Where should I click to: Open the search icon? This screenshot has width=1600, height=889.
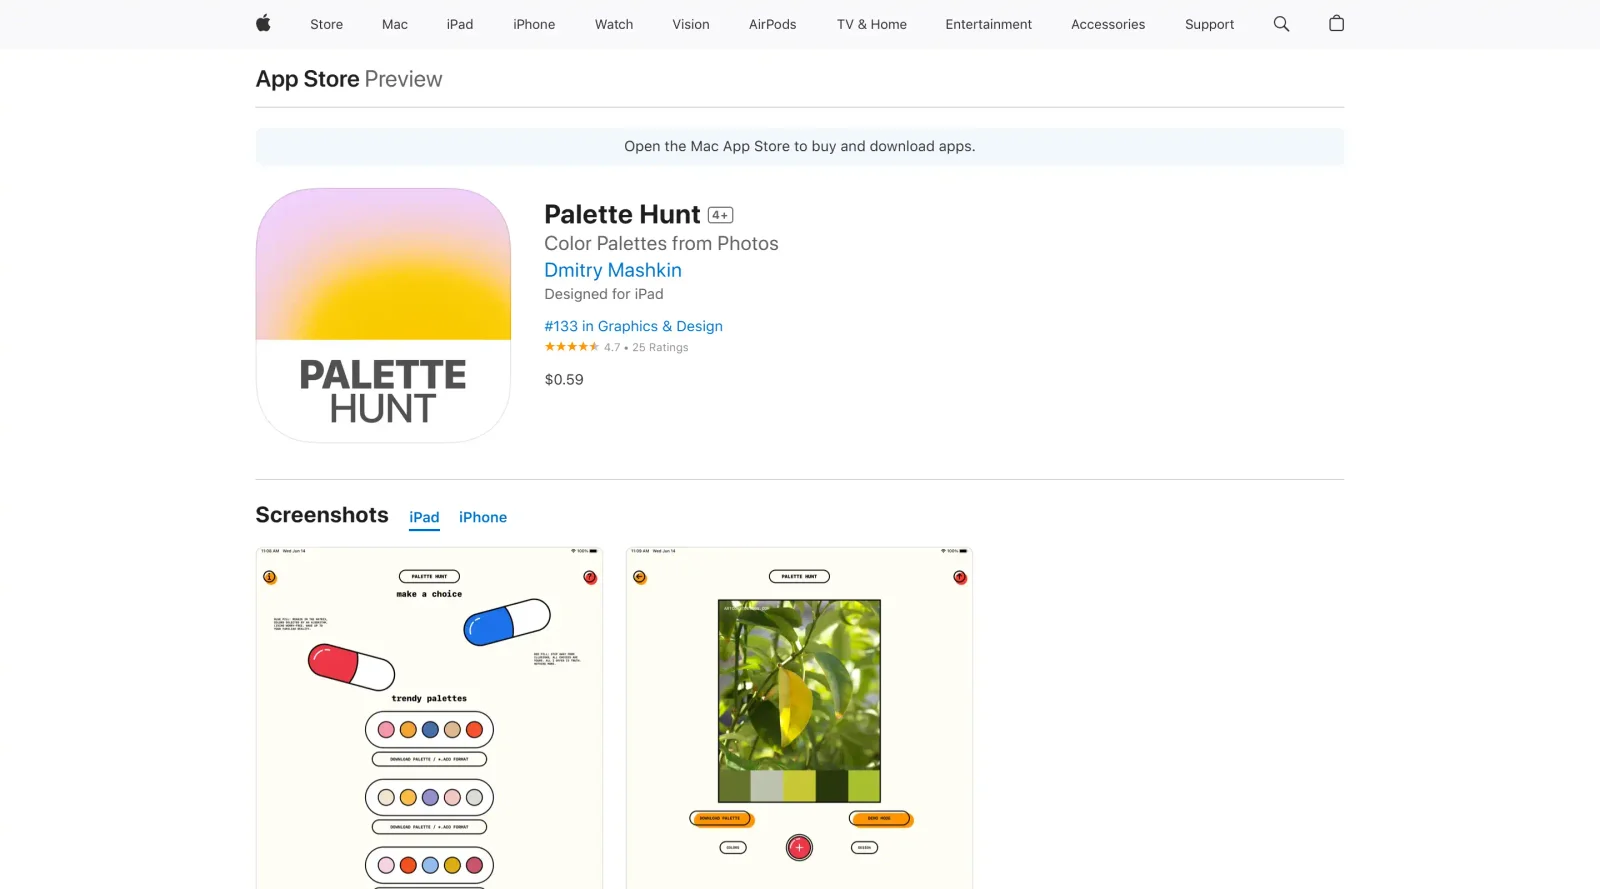click(x=1281, y=24)
